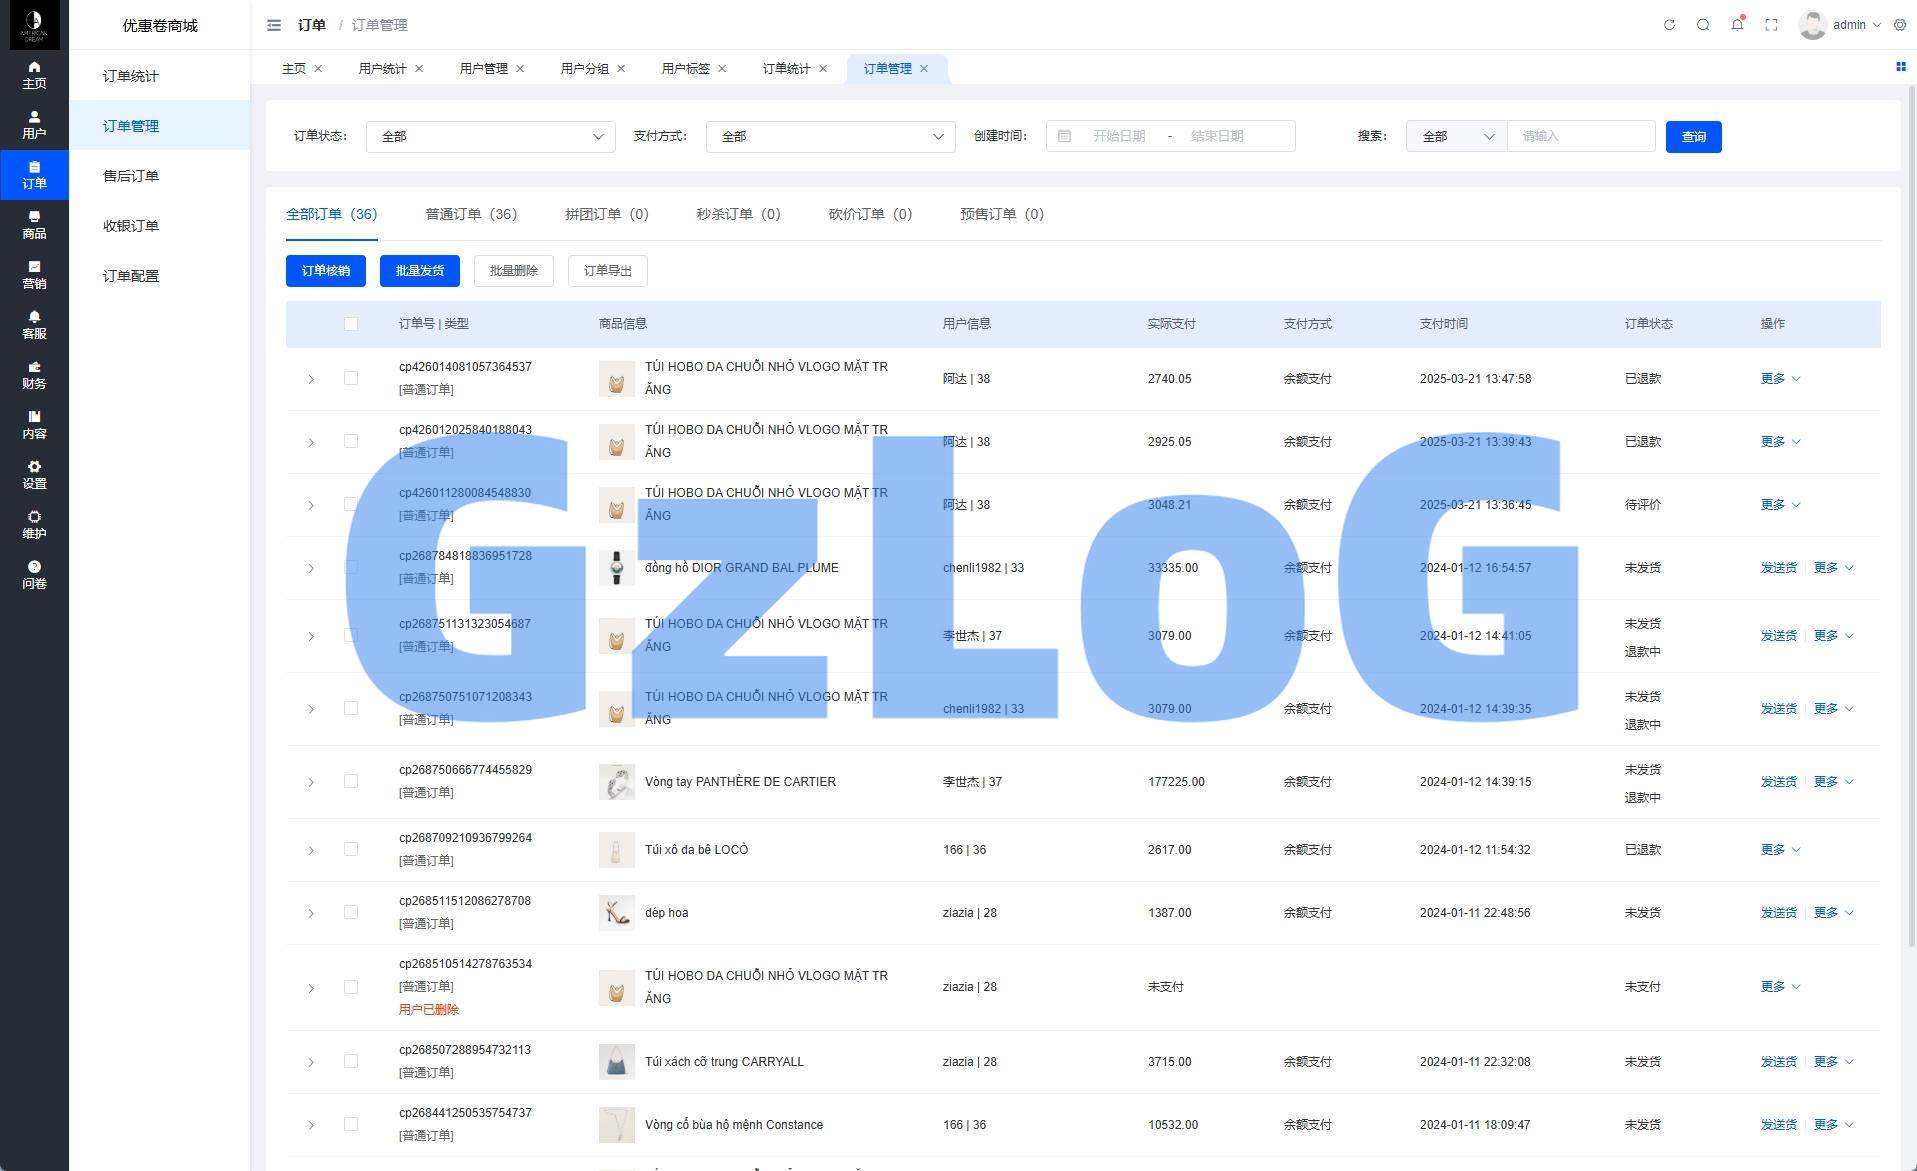Click the 订单导出 button
The width and height of the screenshot is (1917, 1171).
coord(607,271)
